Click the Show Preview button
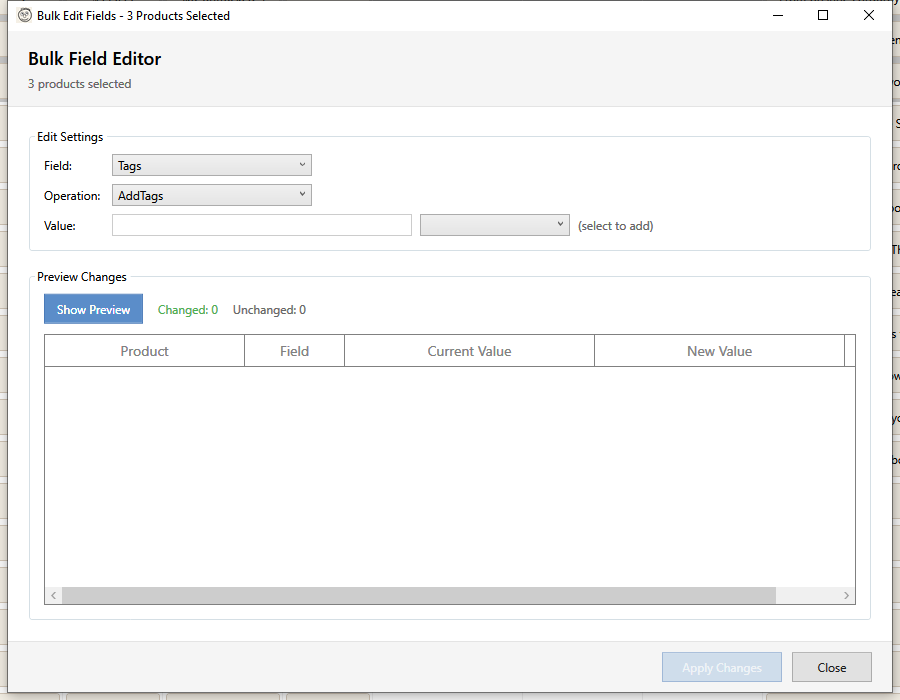 click(93, 309)
